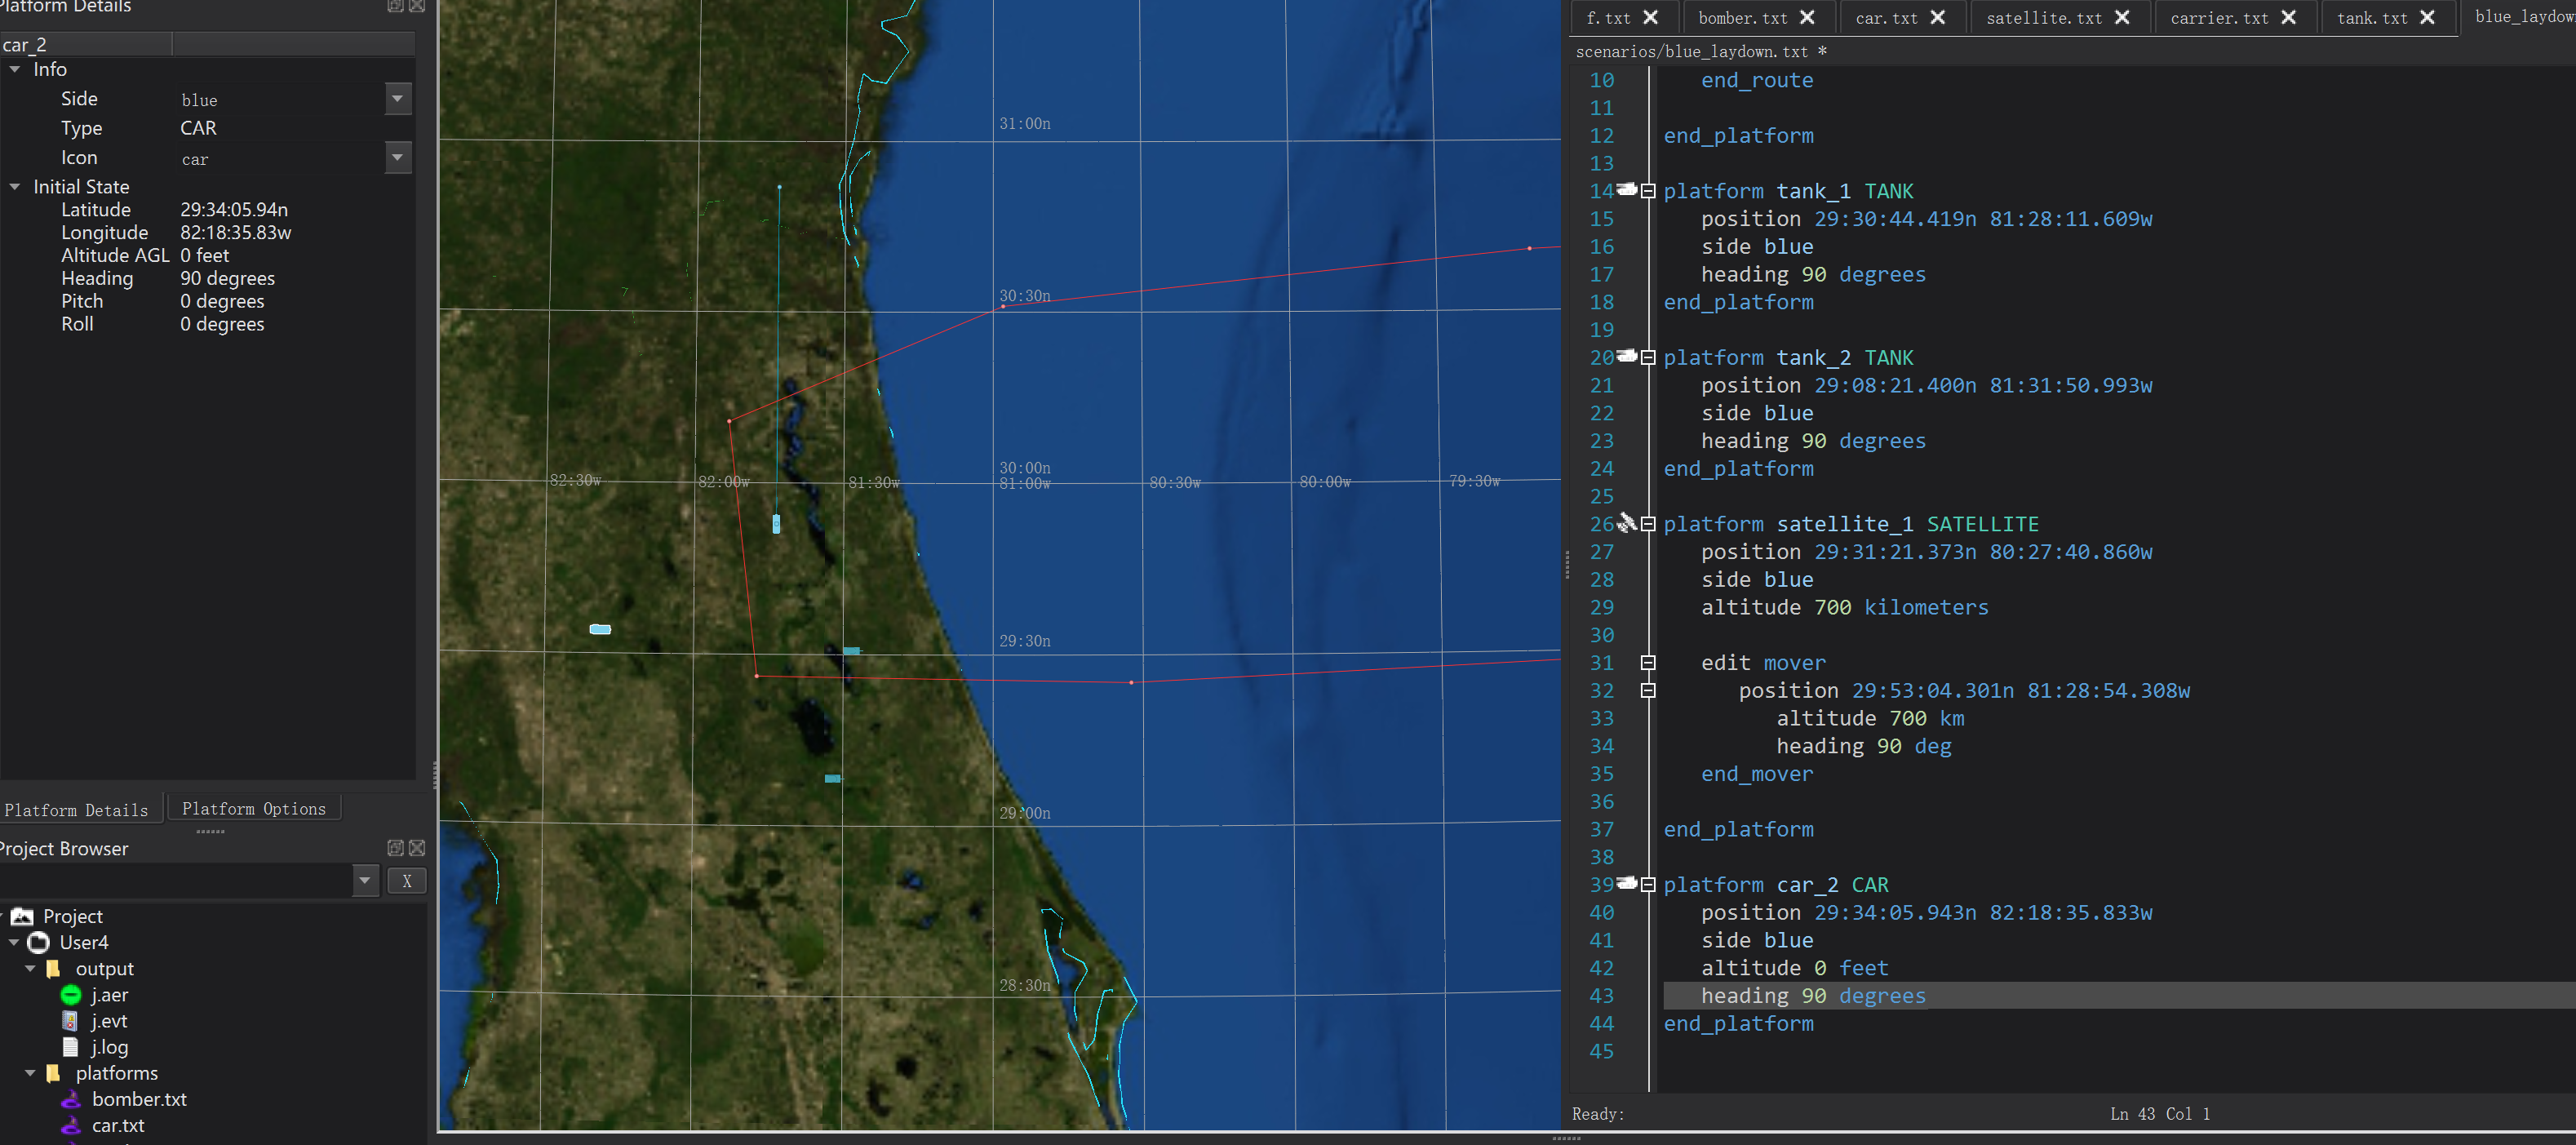Select the car platform on map
2576x1145 pixels.
coord(600,629)
